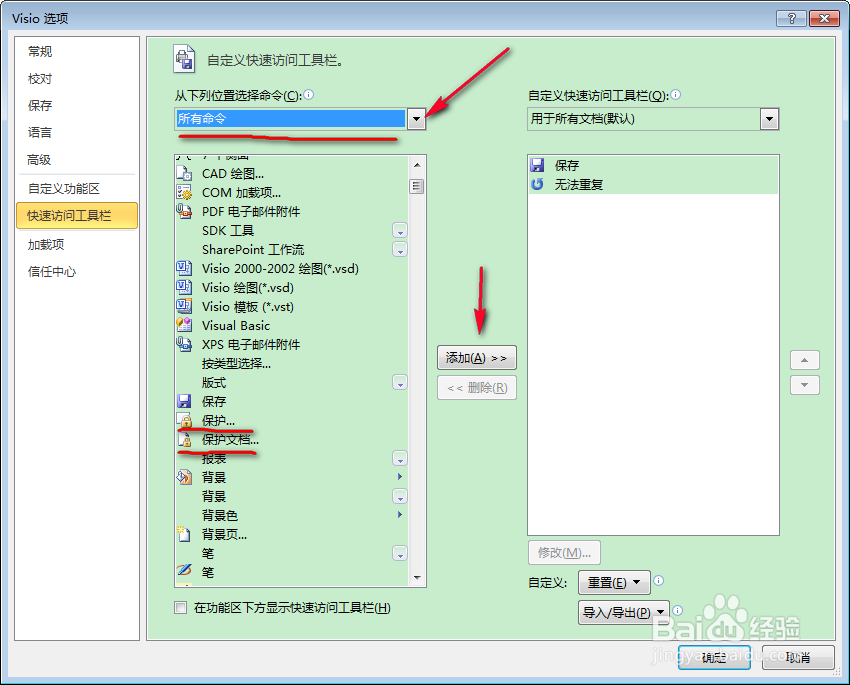Viewport: 850px width, 685px height.
Task: Click the 背景页... page icon
Action: [x=184, y=534]
